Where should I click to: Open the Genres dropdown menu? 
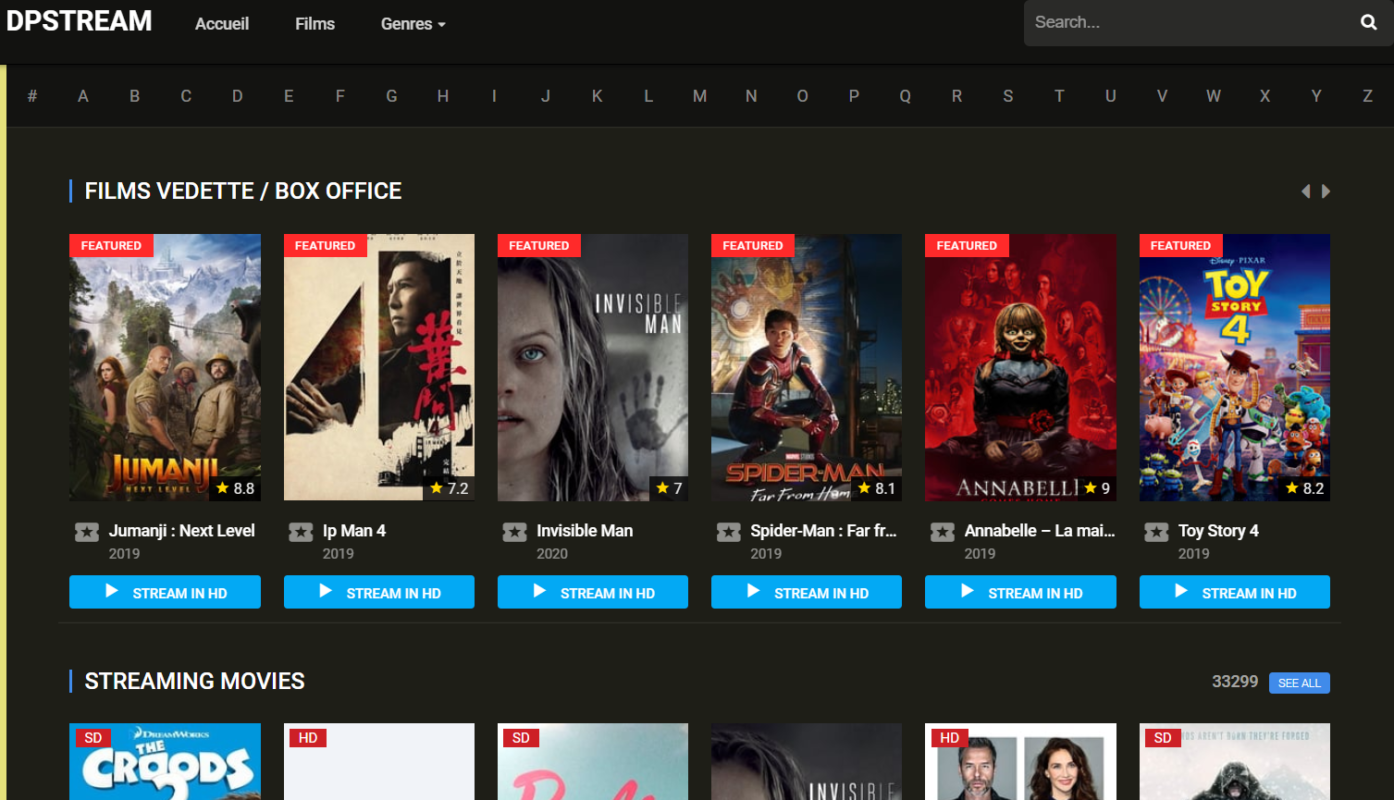[413, 24]
